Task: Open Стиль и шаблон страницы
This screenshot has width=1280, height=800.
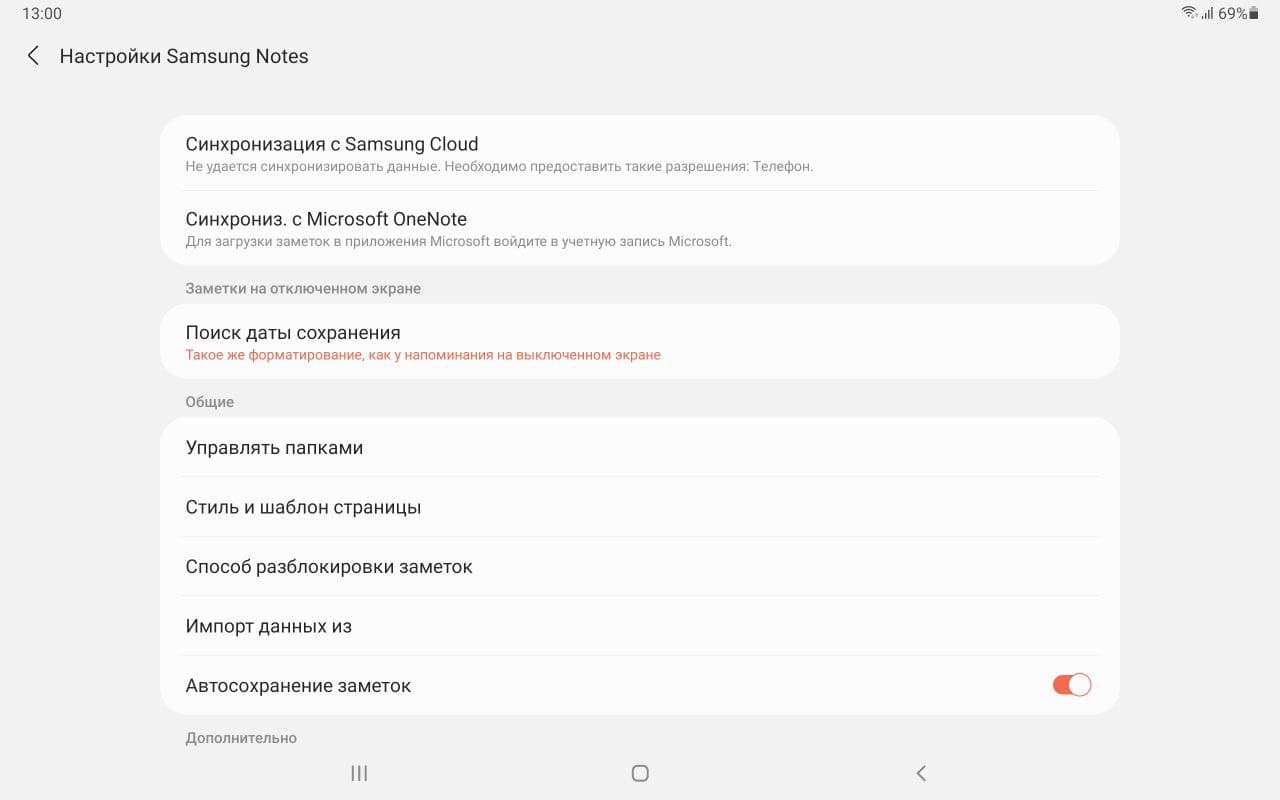Action: coord(303,507)
